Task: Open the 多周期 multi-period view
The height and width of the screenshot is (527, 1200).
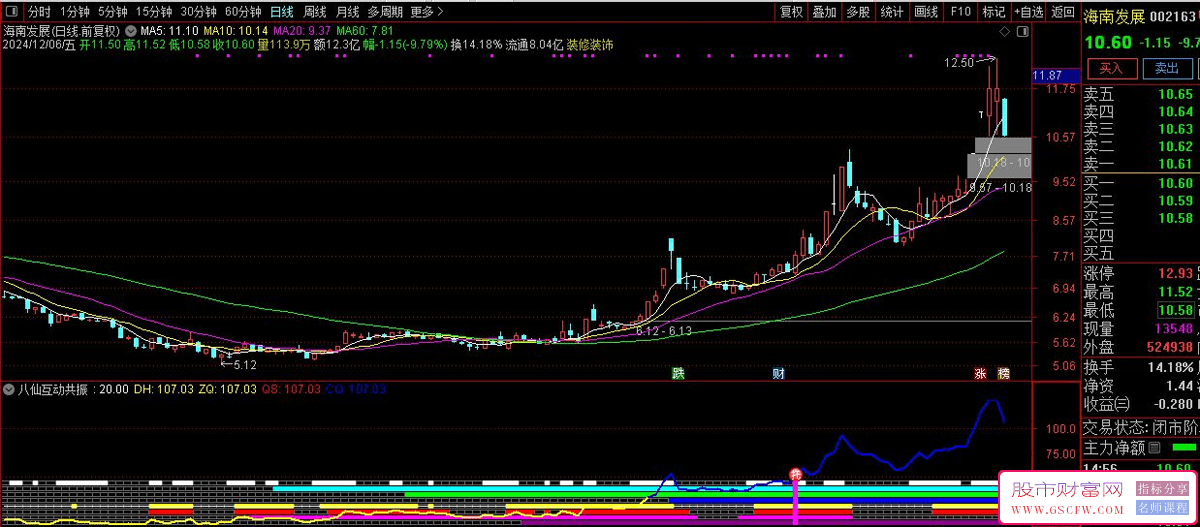Action: (x=385, y=12)
